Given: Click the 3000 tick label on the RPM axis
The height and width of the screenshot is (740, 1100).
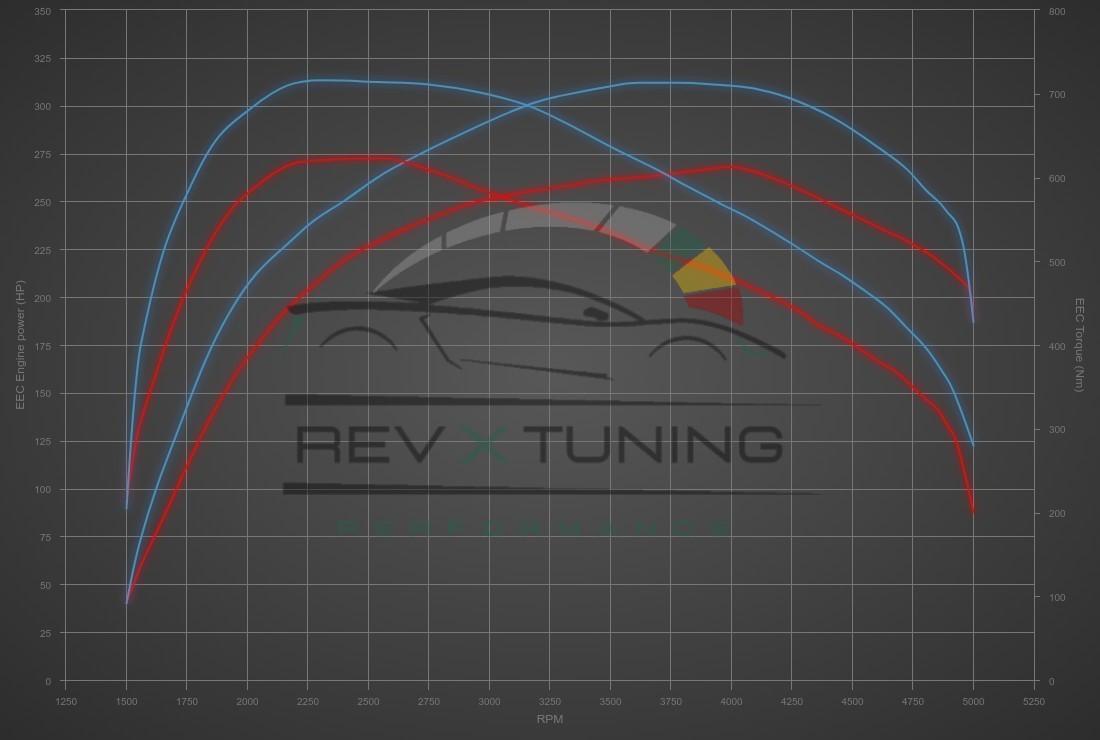Looking at the screenshot, I should [x=489, y=702].
